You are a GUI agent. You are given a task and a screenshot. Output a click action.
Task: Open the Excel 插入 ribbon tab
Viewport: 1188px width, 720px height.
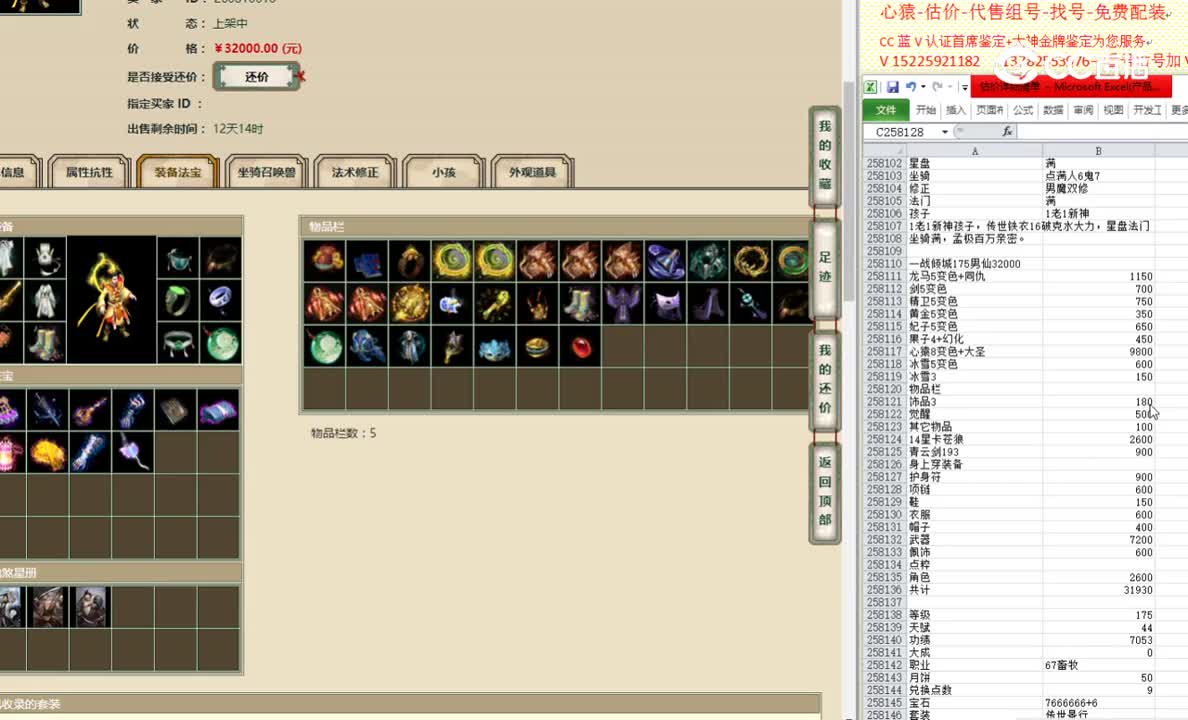click(956, 110)
